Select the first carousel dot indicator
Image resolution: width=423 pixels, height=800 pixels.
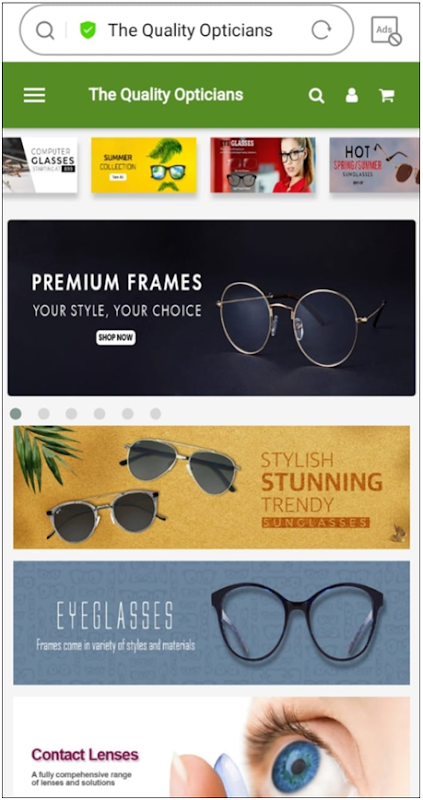(16, 413)
